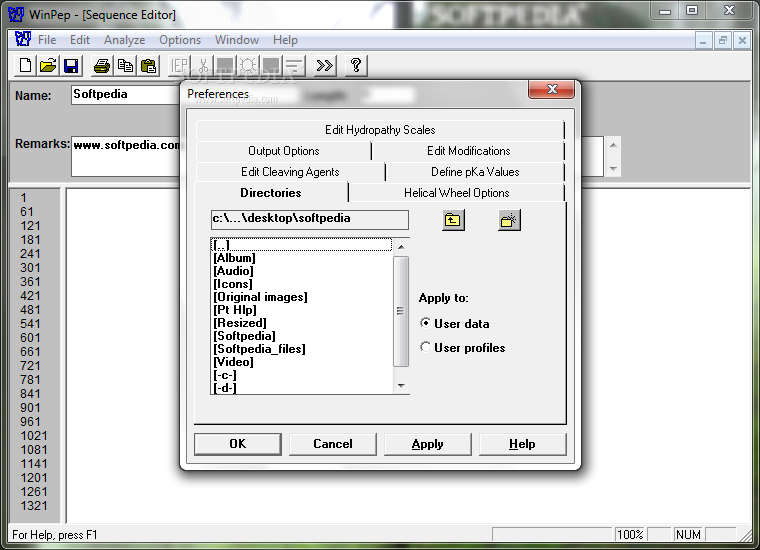Select the Directories tab
The height and width of the screenshot is (550, 760).
tap(271, 193)
